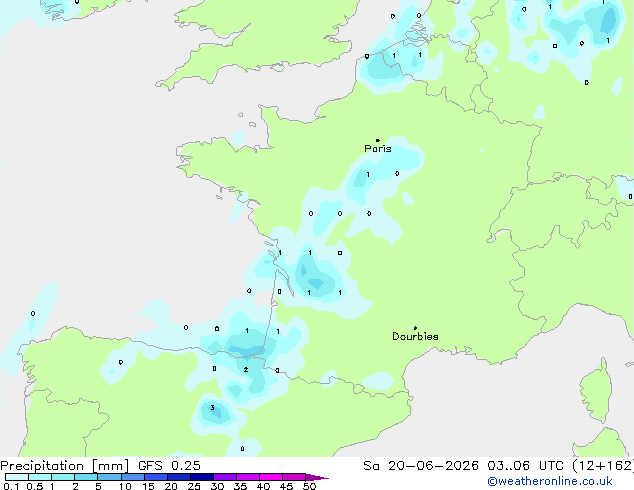Screen dimensions: 634x490
Task: Click the Dourbies city label
Action: coord(415,336)
